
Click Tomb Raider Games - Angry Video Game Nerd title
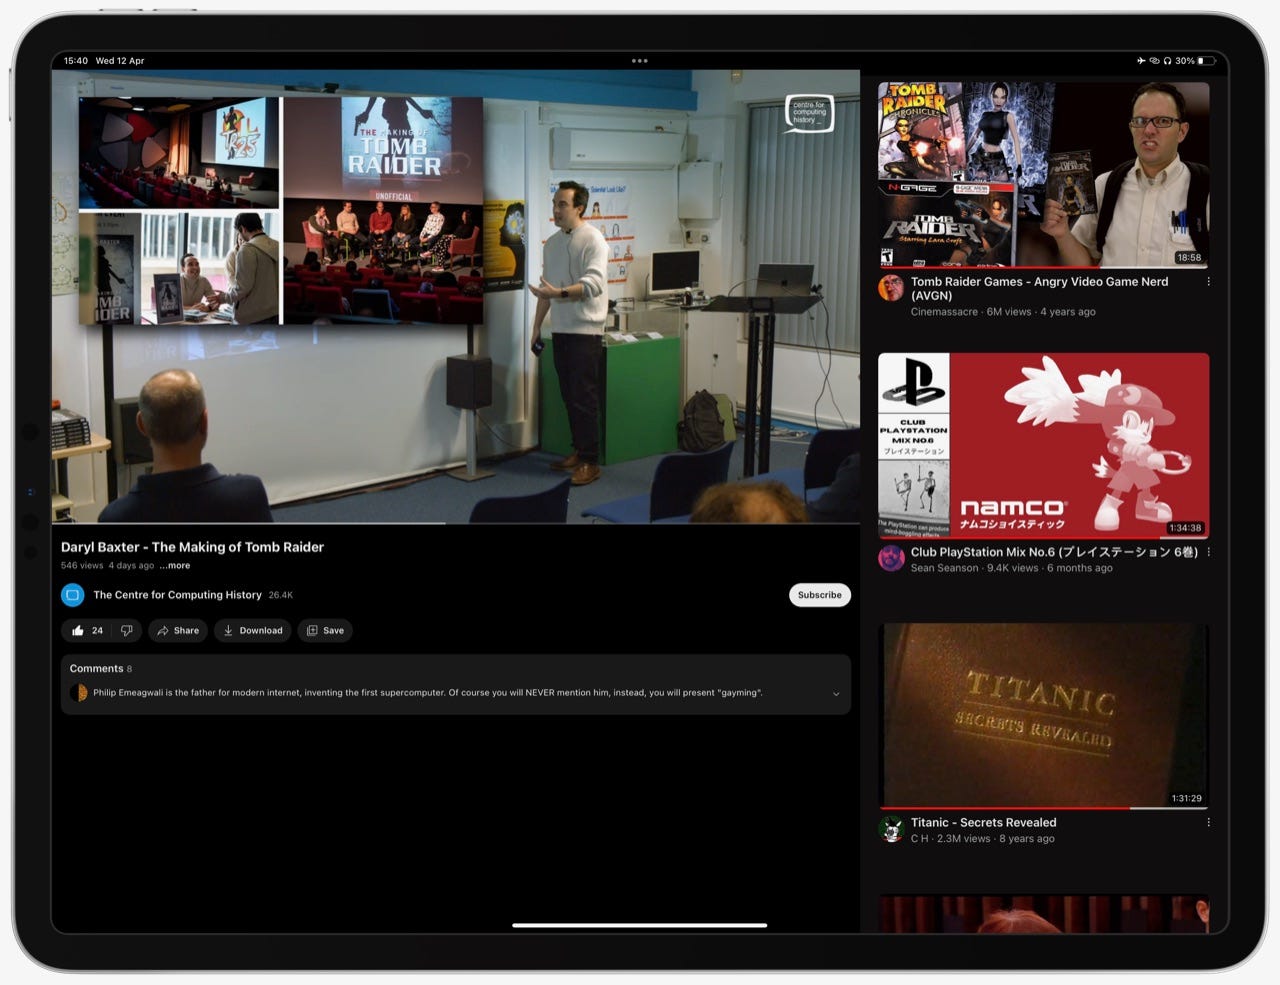coord(1039,288)
